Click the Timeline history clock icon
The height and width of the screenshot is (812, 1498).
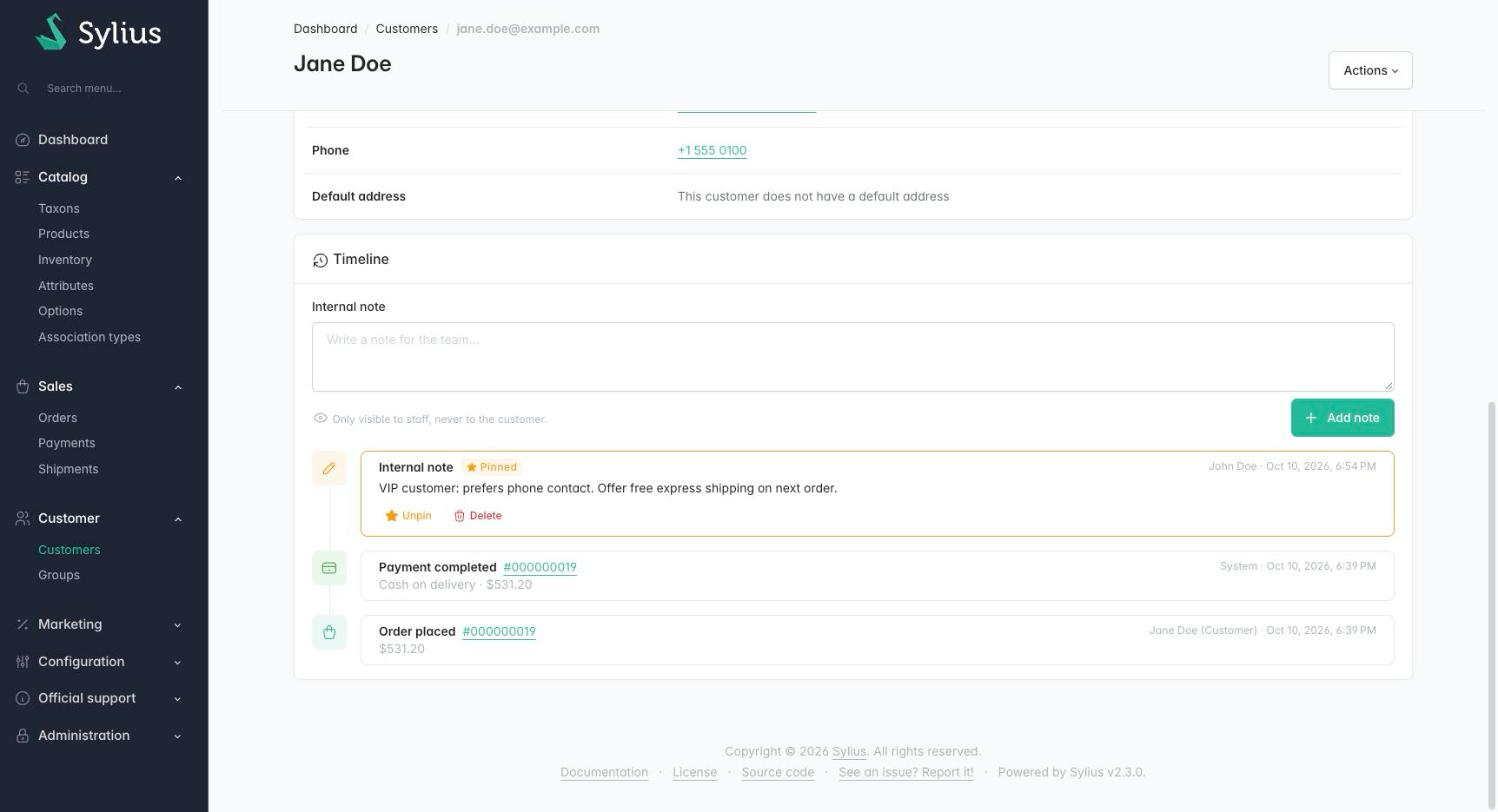pyautogui.click(x=320, y=260)
